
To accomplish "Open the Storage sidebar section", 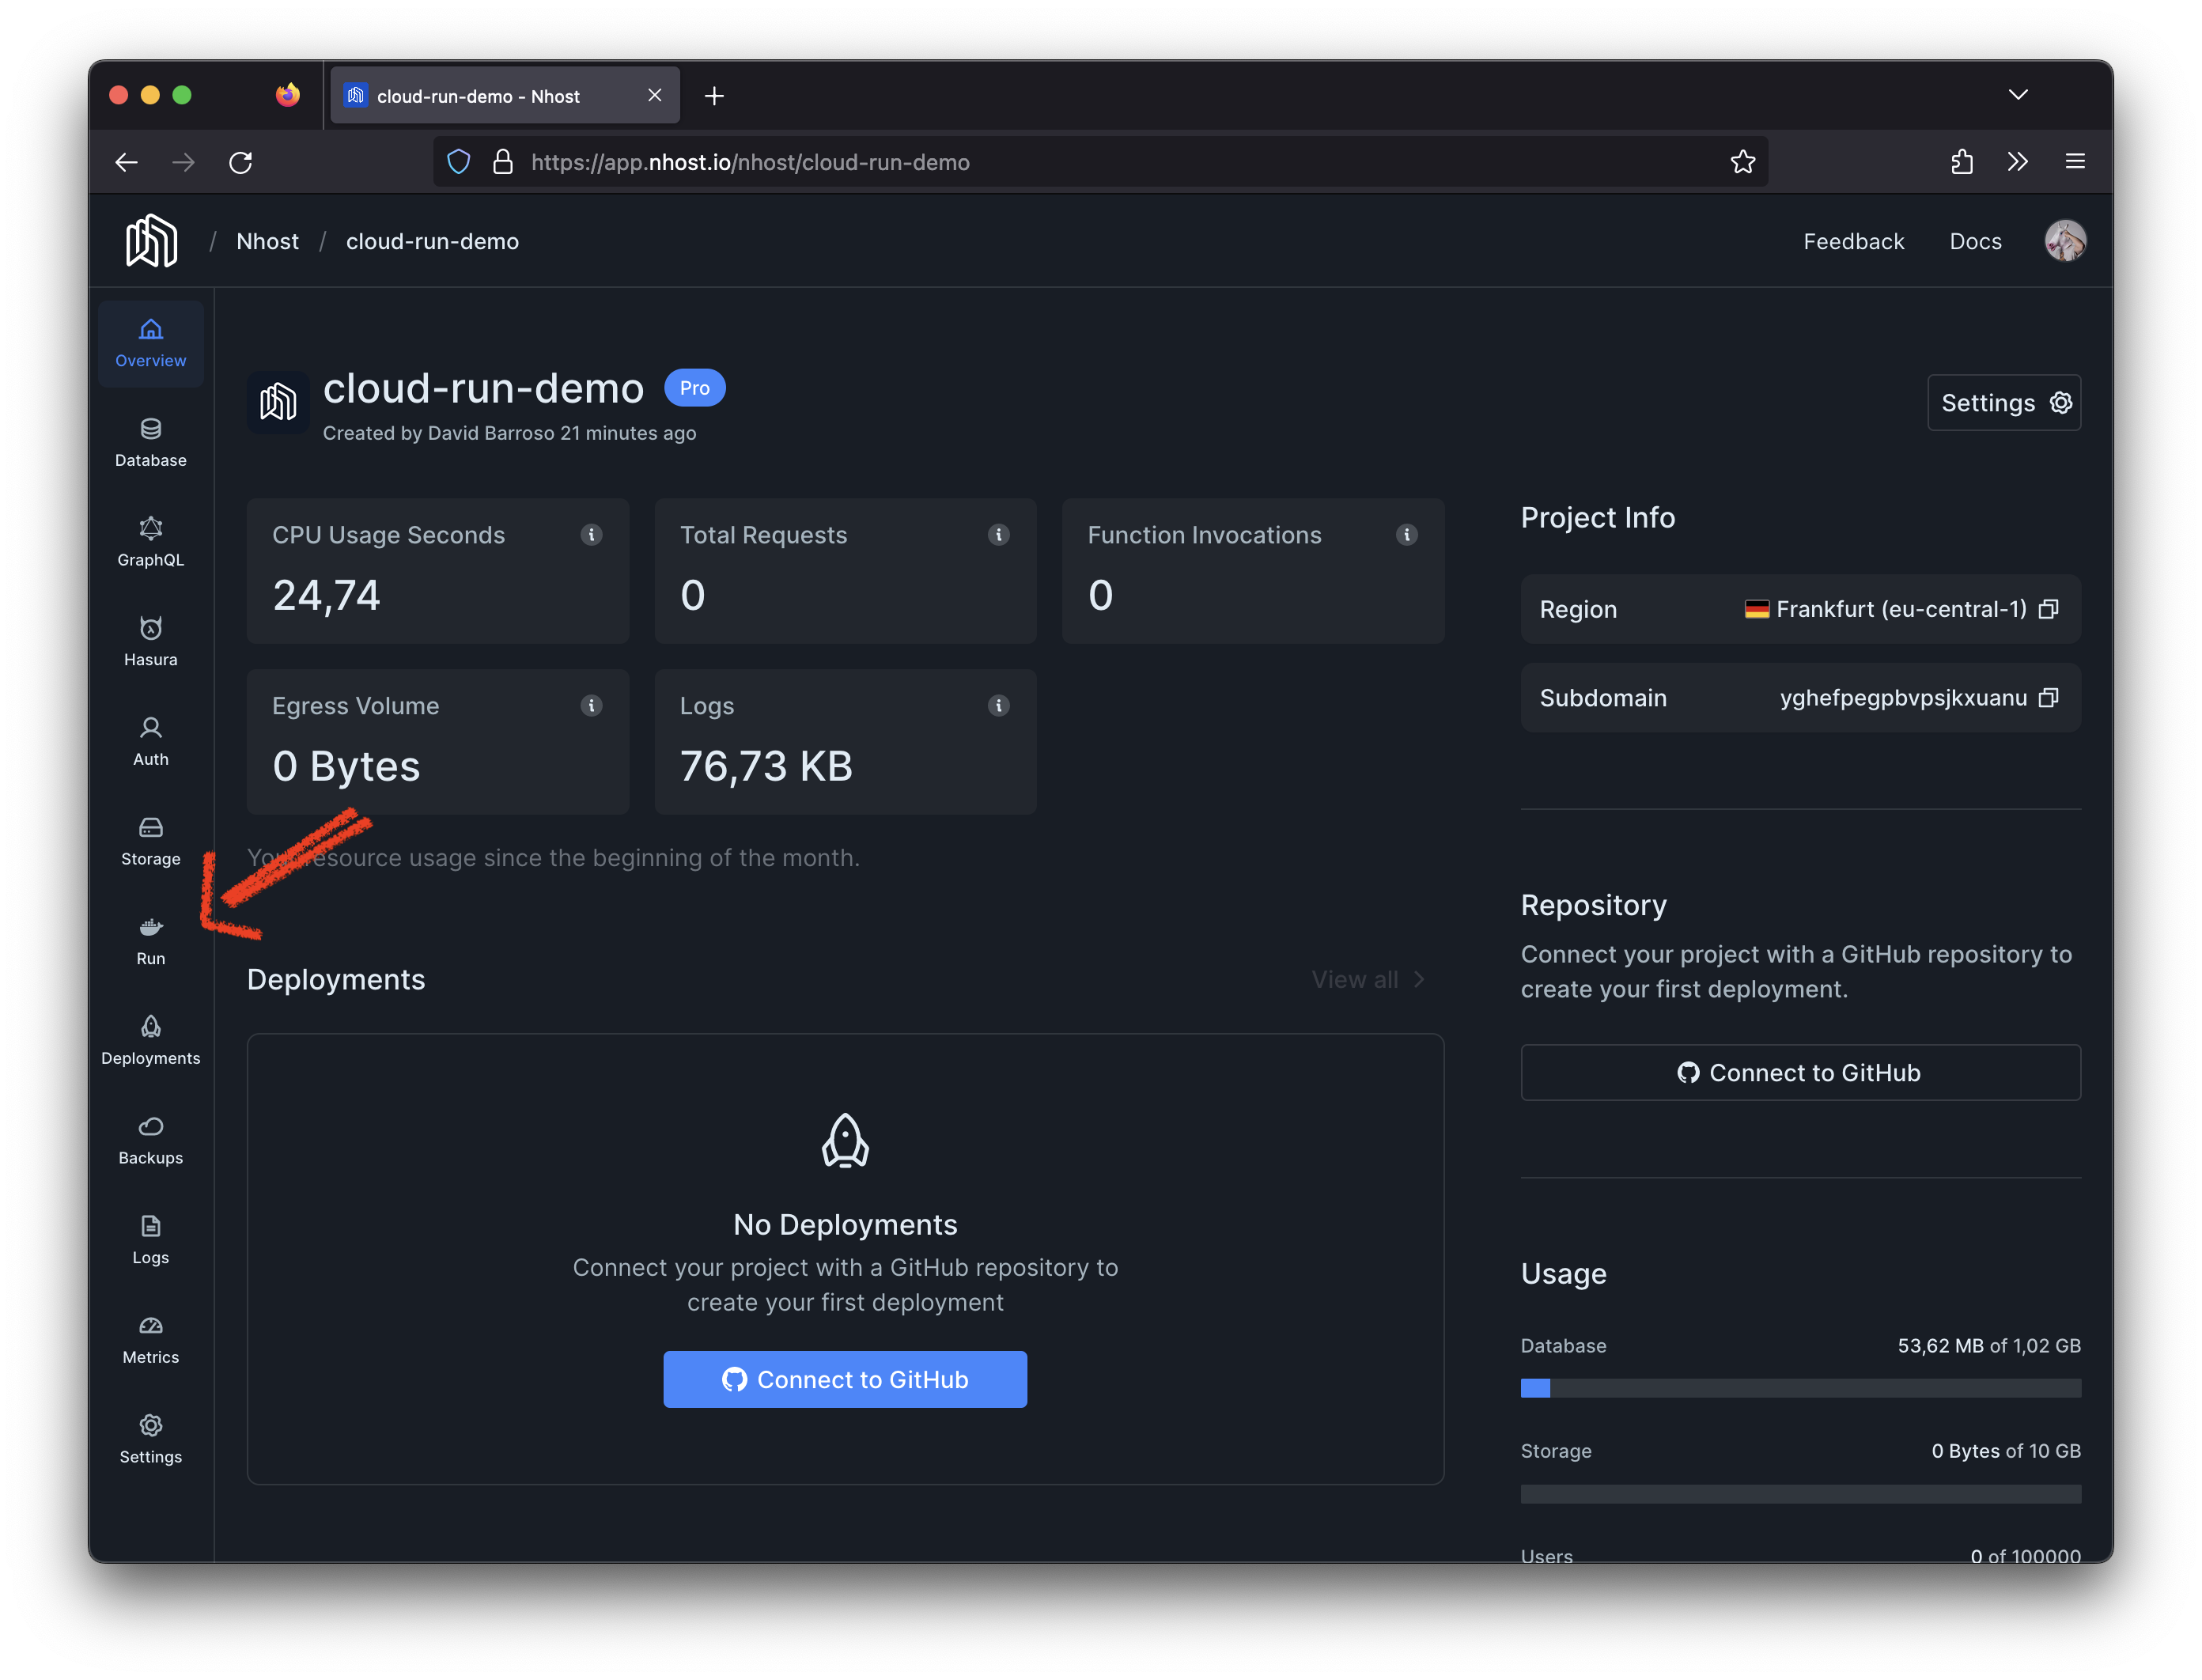I will coord(150,841).
